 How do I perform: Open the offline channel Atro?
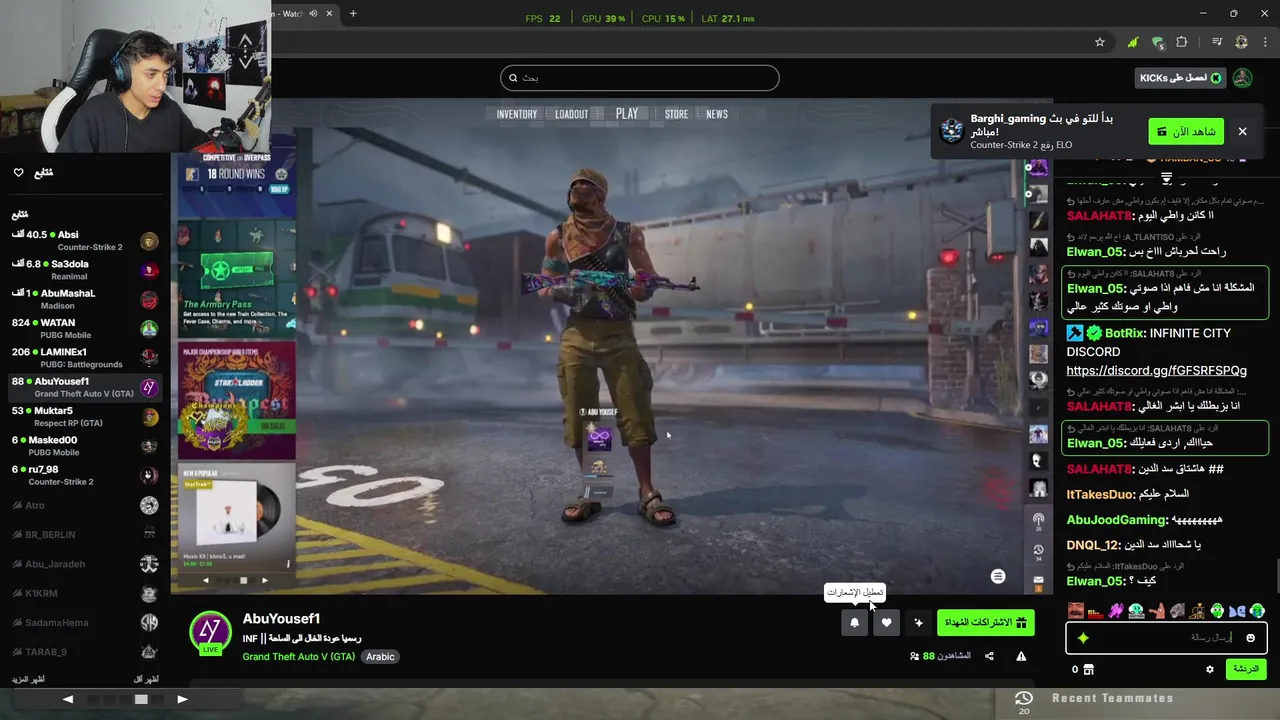coord(84,505)
